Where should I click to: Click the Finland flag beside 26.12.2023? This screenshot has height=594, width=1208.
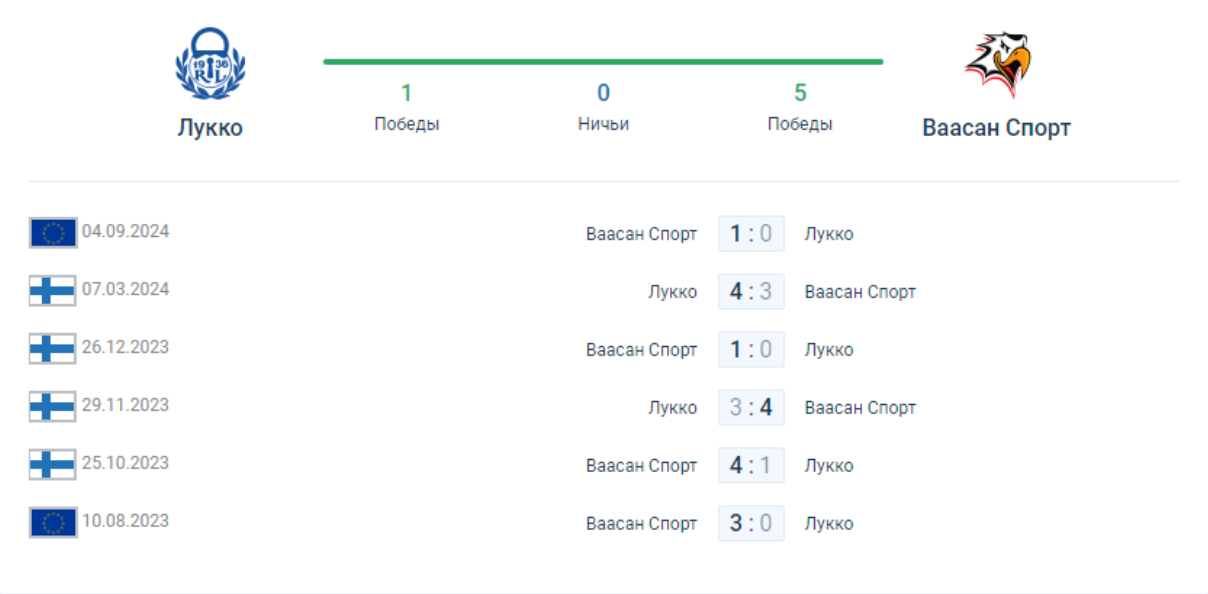coord(53,349)
